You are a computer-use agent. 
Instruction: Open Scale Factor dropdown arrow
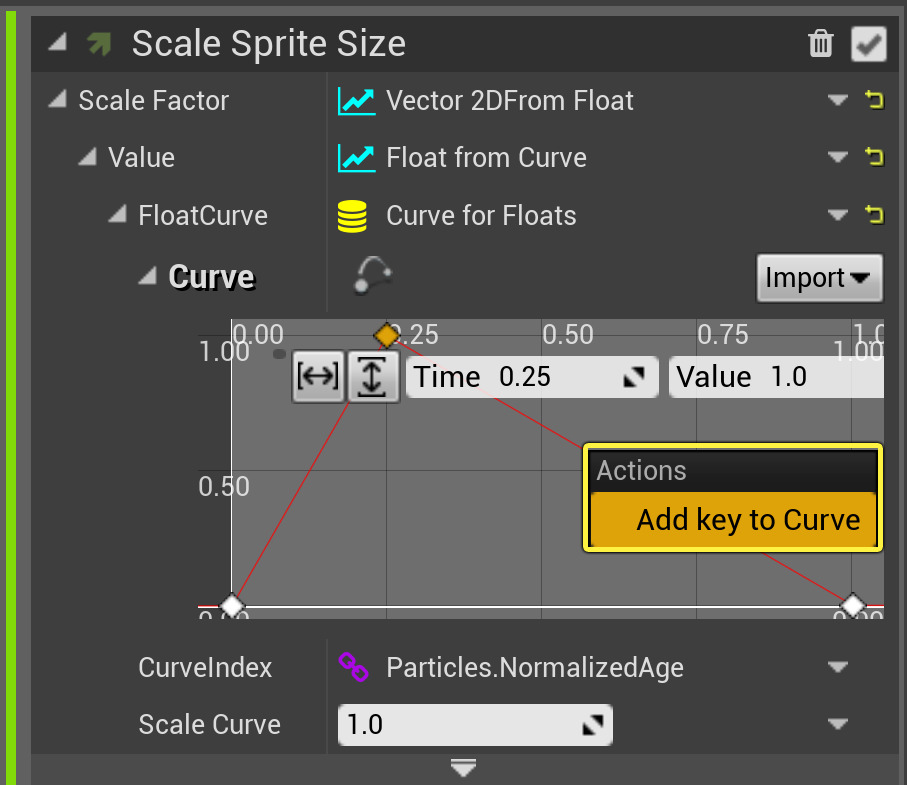point(837,100)
